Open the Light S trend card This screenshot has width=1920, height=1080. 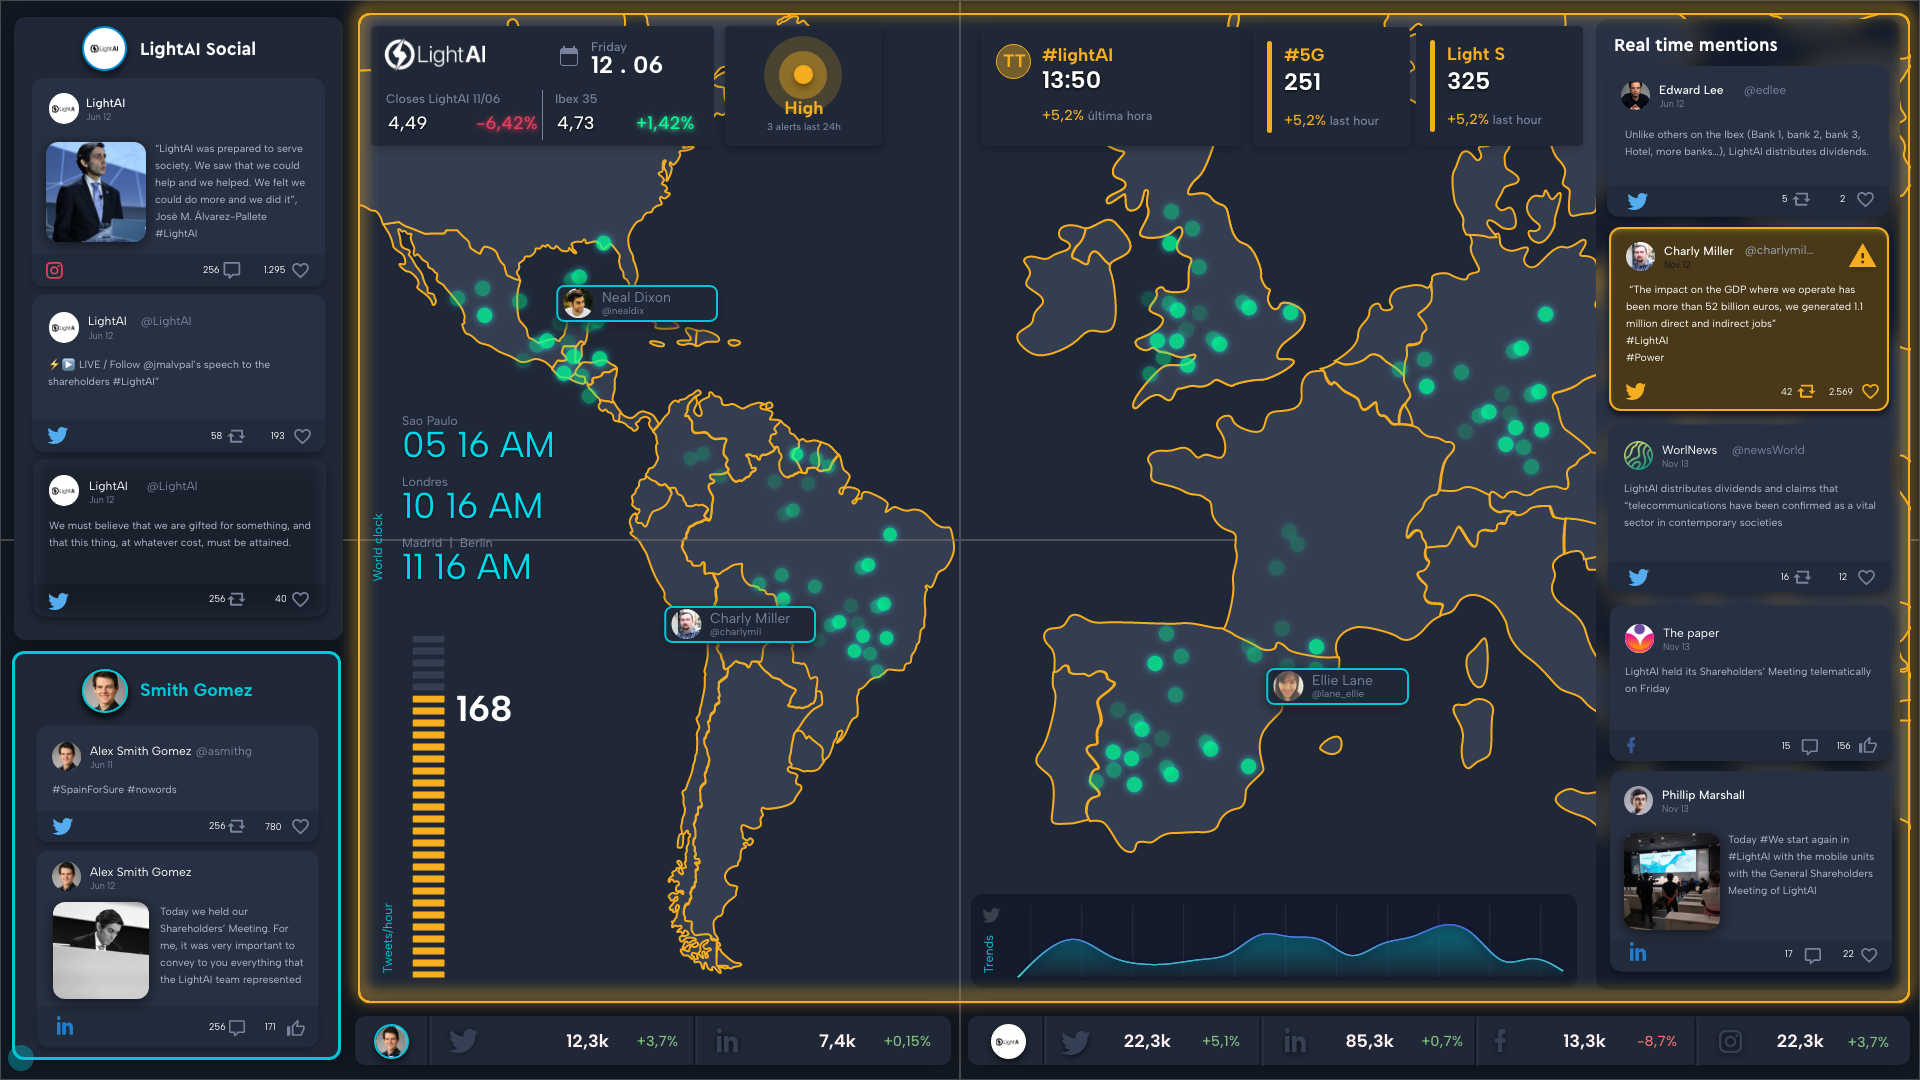1499,86
